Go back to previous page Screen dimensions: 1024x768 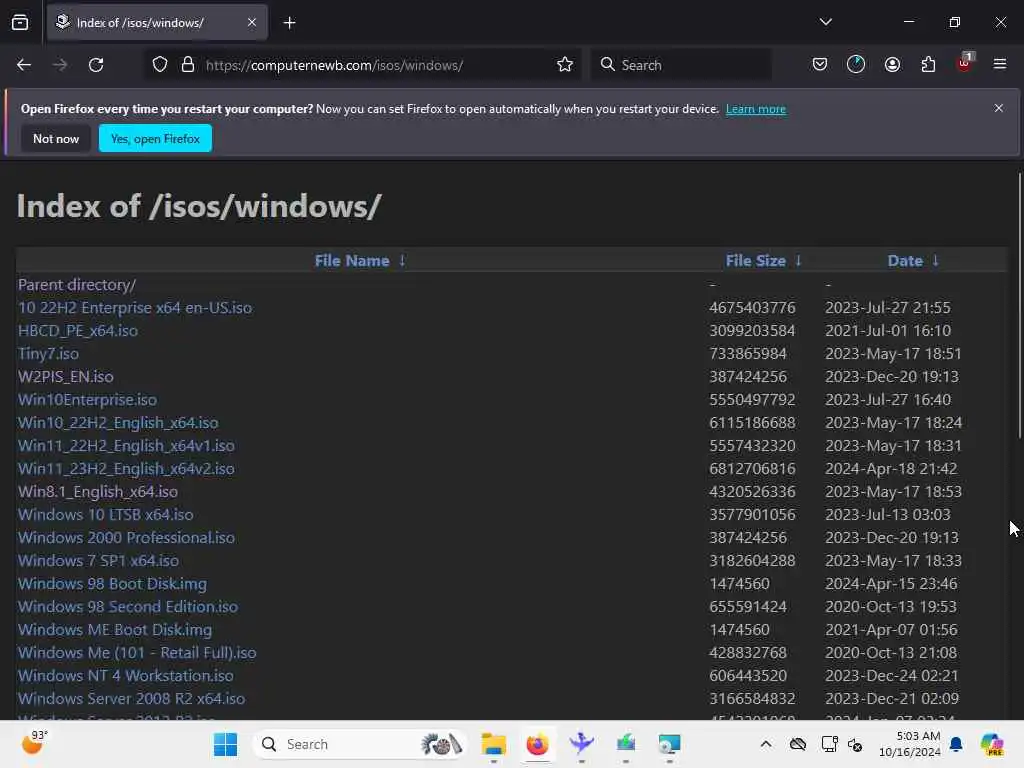point(24,65)
